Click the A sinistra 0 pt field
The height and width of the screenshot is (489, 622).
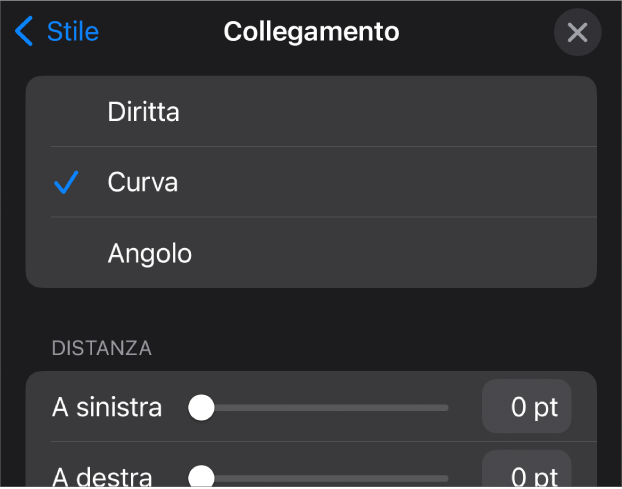click(527, 408)
